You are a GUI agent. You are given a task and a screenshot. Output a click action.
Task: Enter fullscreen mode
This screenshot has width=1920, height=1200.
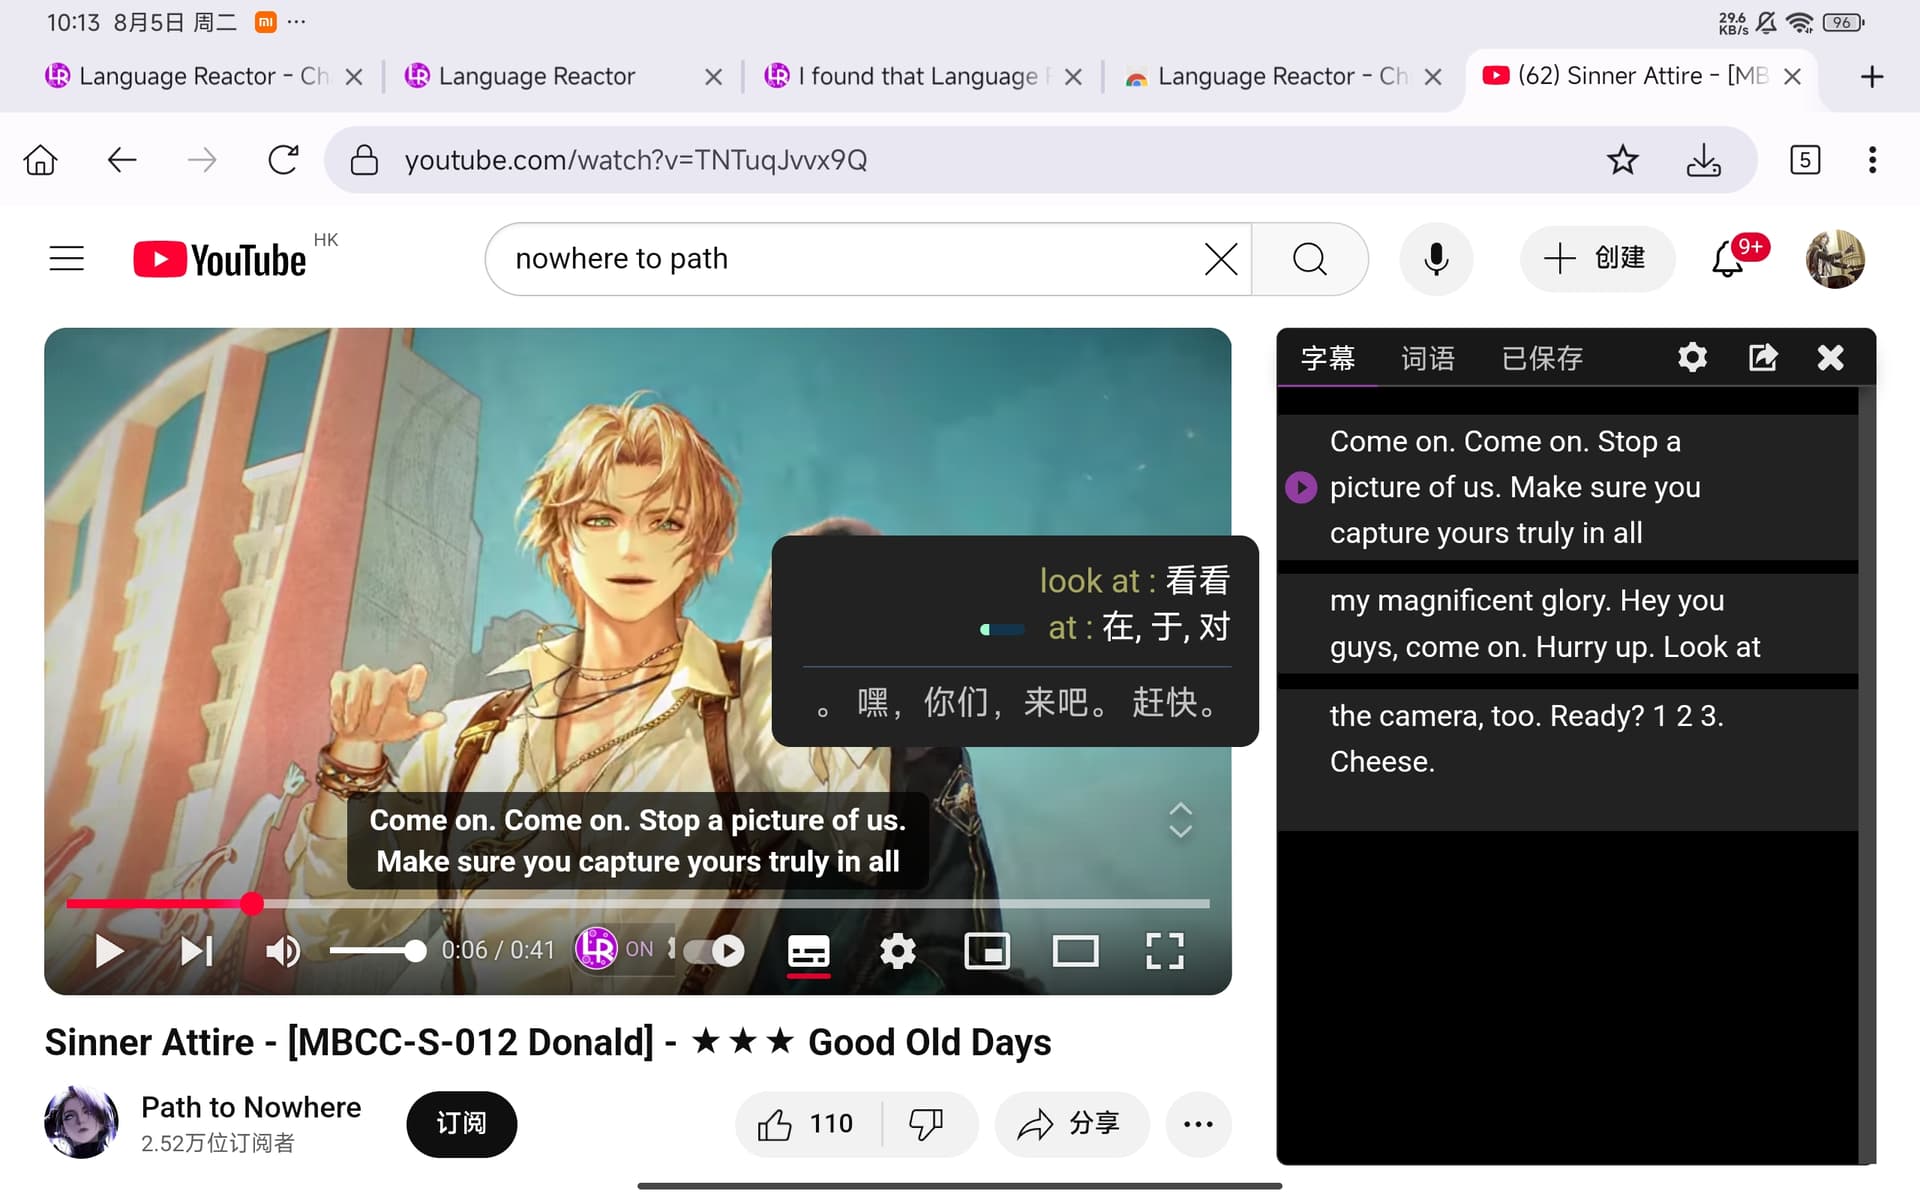point(1164,950)
